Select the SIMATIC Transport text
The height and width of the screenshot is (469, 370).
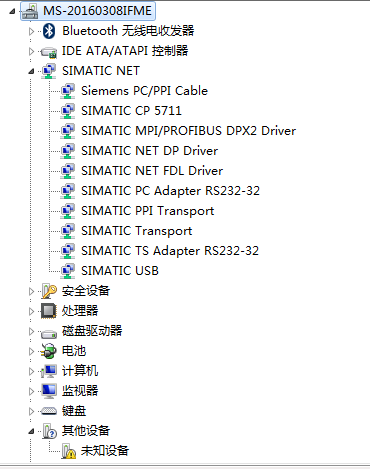tap(137, 231)
